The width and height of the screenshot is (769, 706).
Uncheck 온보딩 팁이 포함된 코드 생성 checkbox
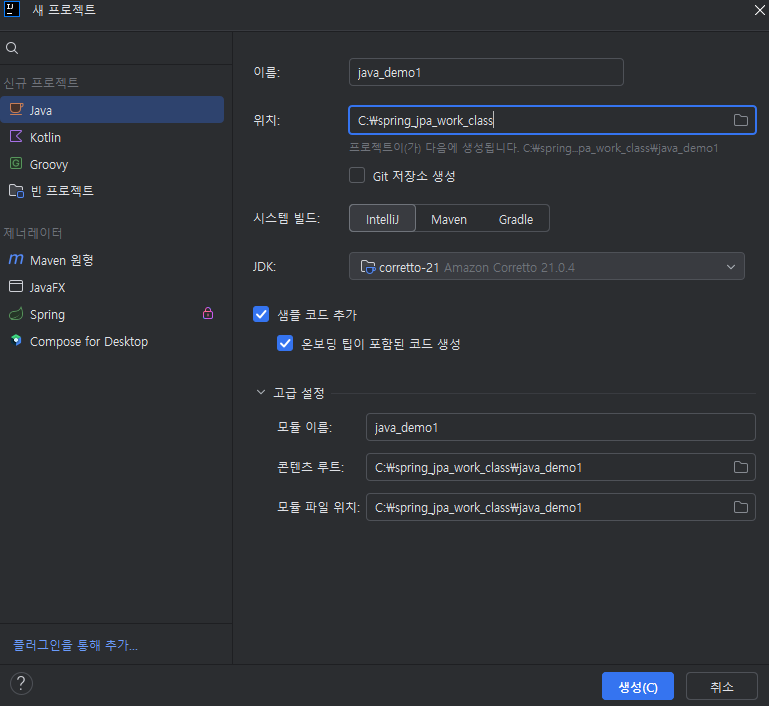tap(285, 343)
